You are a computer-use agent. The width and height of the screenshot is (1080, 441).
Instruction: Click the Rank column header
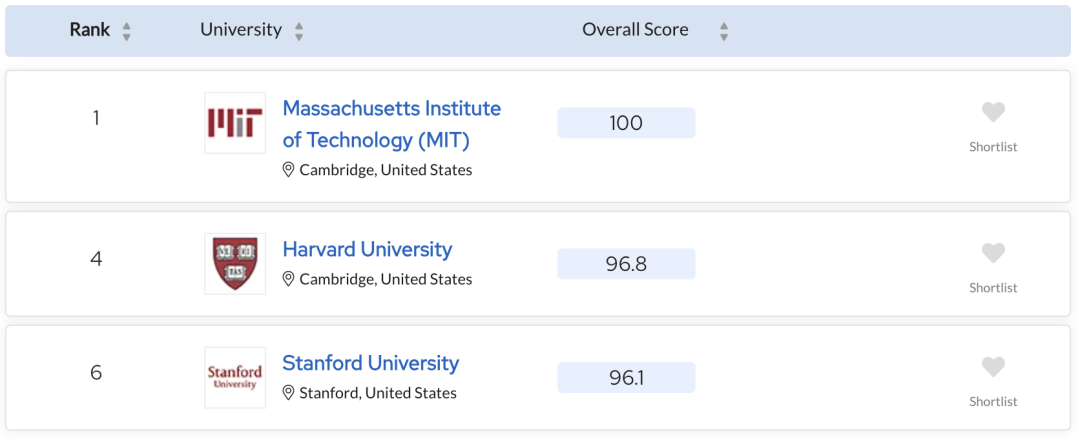90,30
